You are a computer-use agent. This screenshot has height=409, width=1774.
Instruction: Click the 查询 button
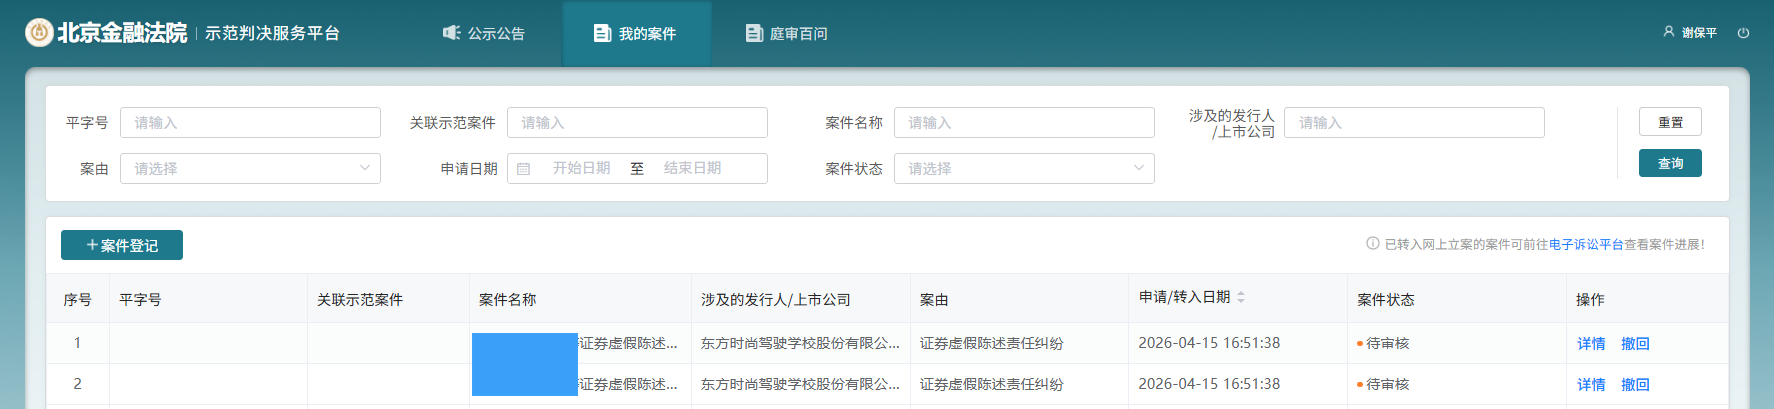(x=1670, y=163)
